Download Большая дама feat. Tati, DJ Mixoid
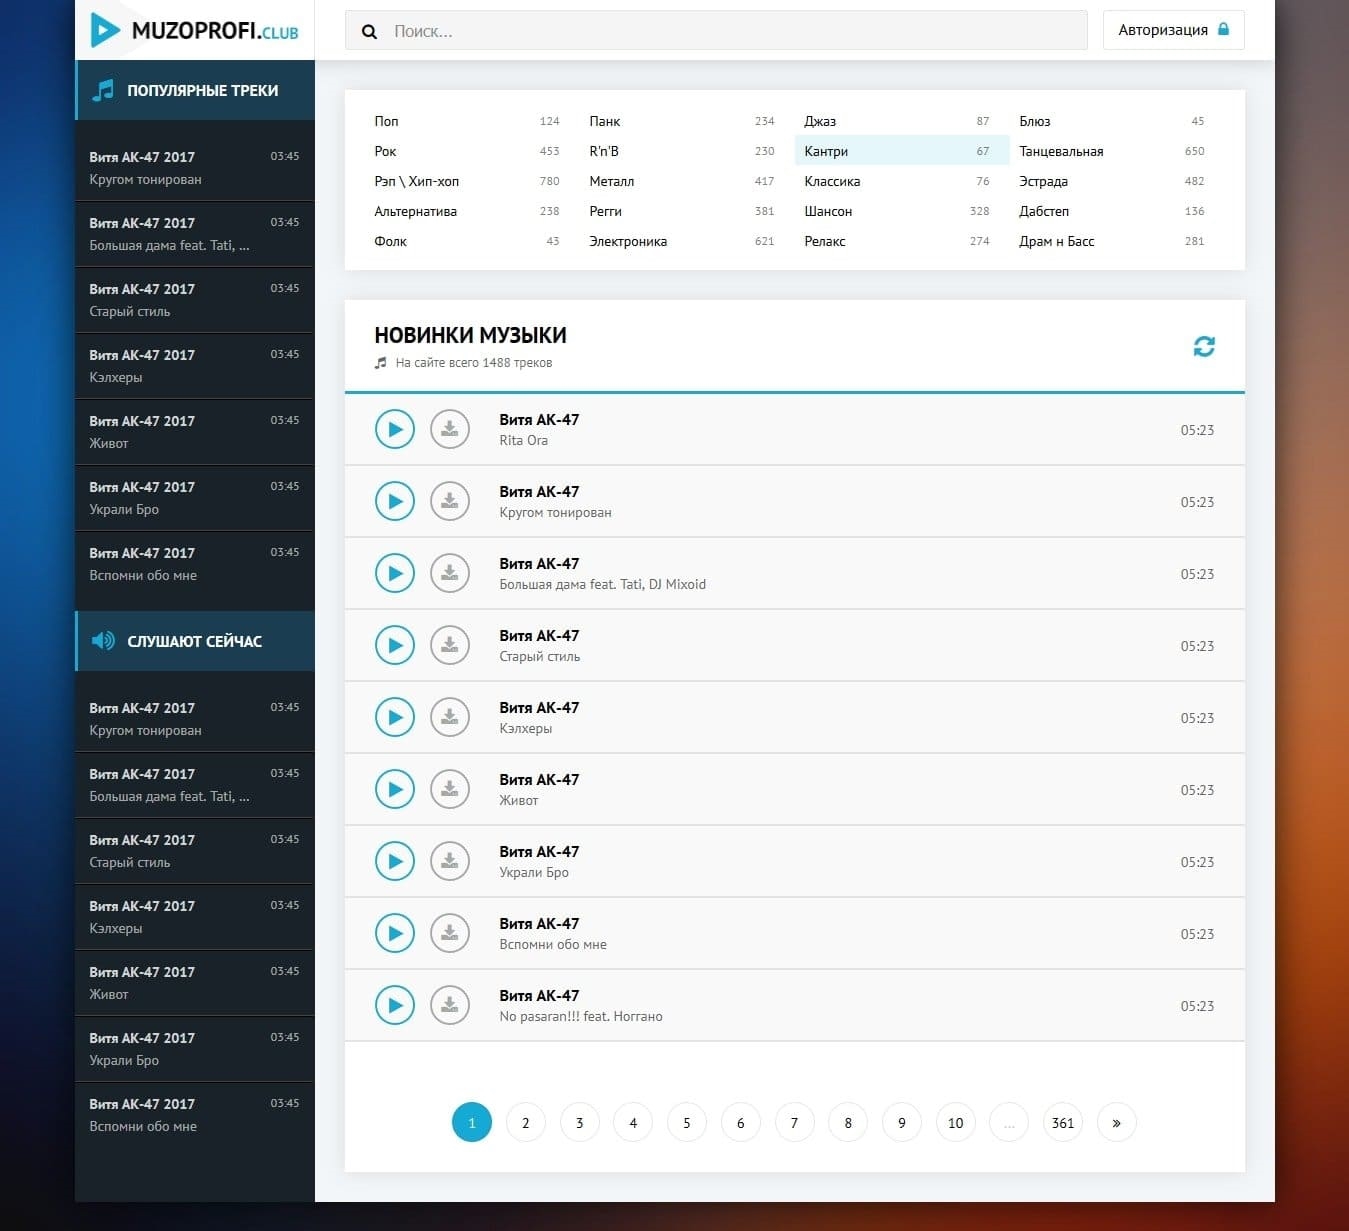The width and height of the screenshot is (1349, 1231). pos(450,574)
